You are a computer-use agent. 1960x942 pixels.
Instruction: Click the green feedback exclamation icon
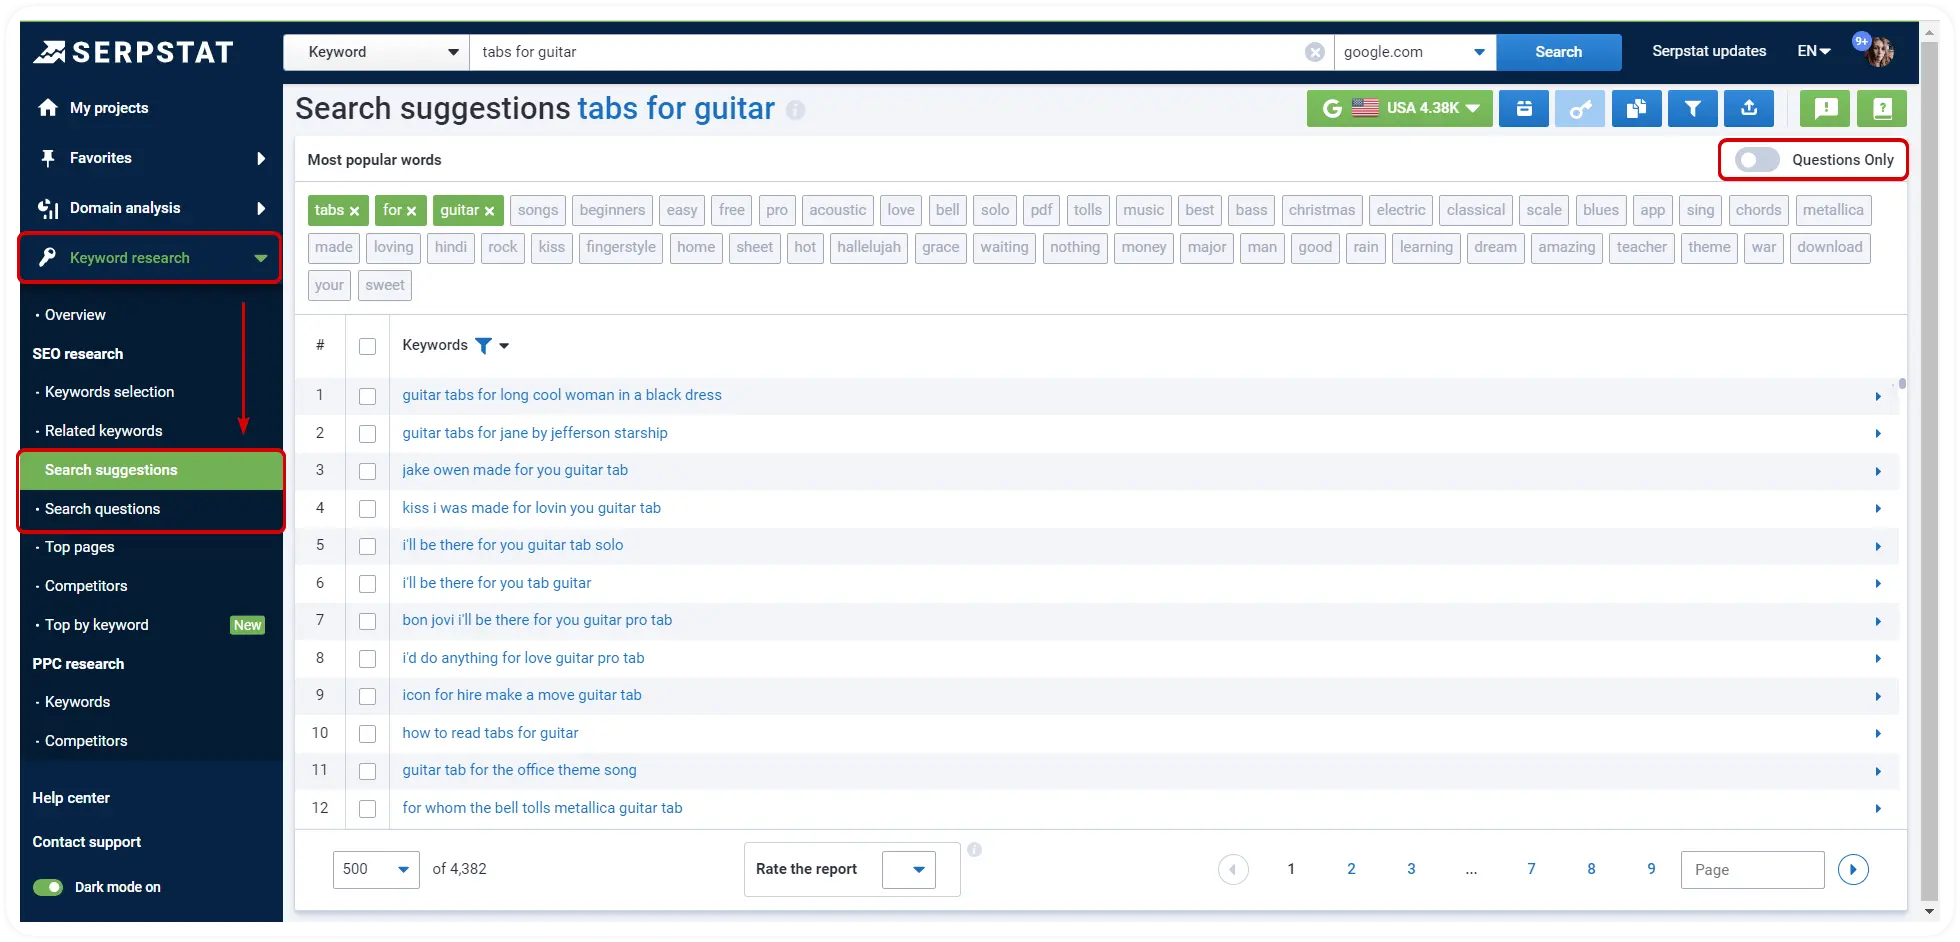[x=1825, y=108]
